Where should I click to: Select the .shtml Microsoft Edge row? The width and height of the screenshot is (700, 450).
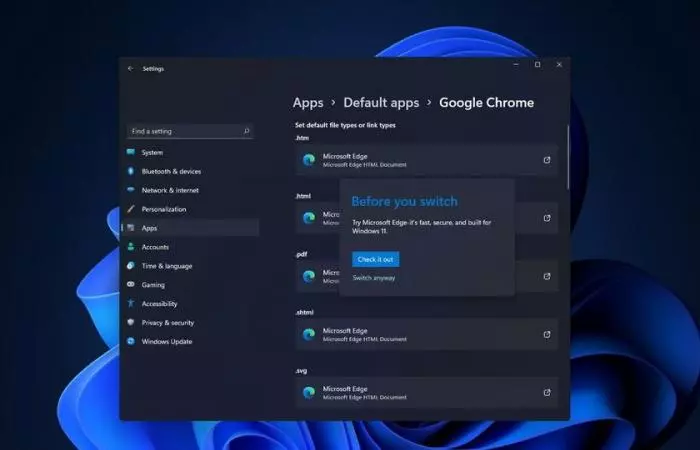click(x=426, y=334)
